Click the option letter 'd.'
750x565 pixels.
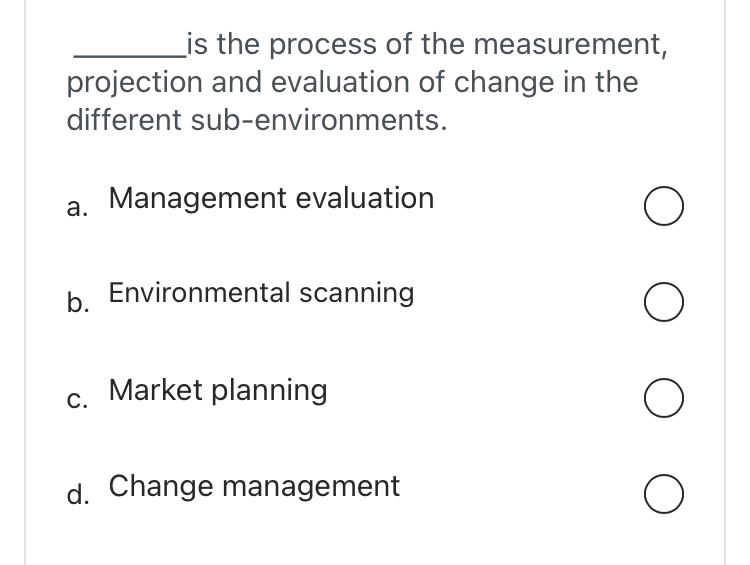click(77, 496)
